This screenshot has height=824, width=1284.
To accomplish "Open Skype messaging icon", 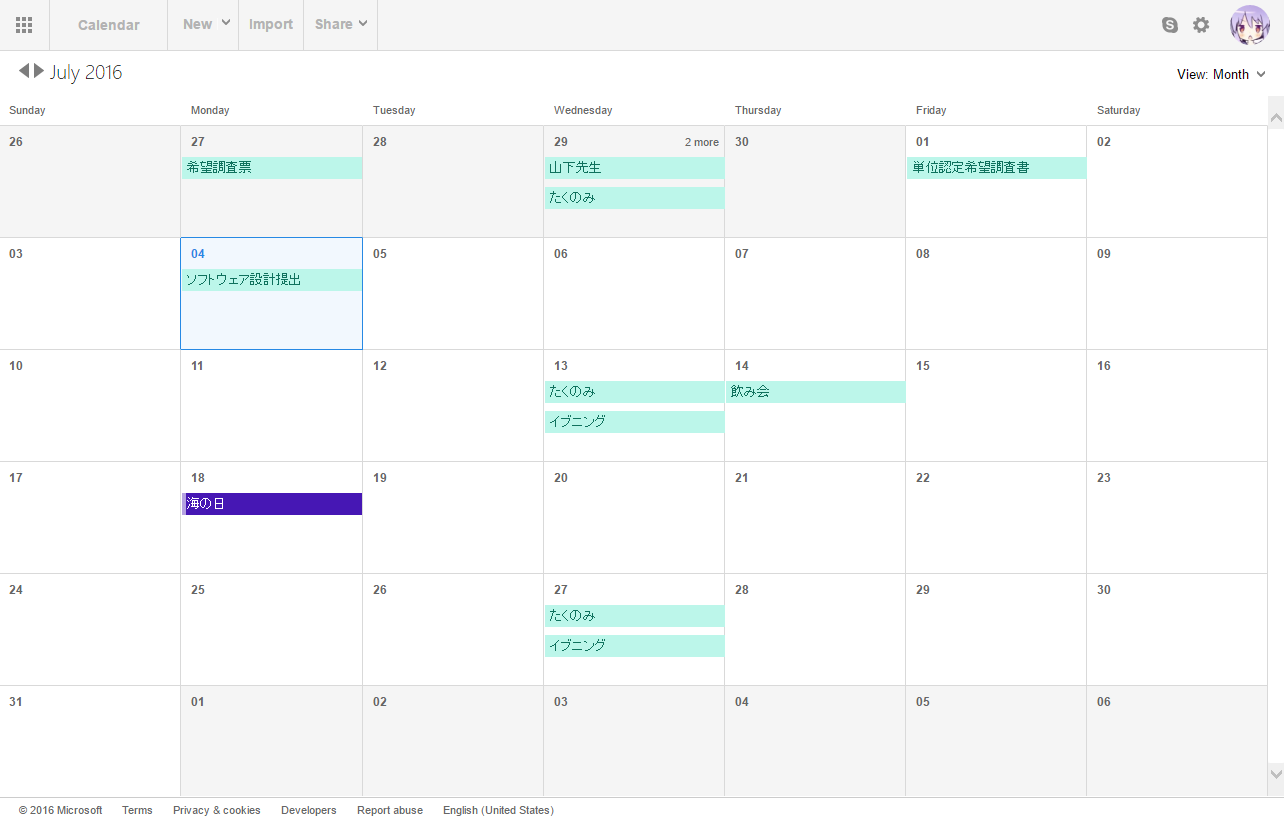I will (1170, 25).
